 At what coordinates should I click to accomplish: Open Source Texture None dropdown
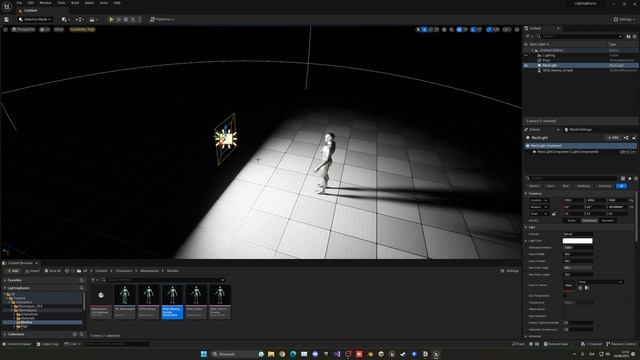tap(601, 282)
